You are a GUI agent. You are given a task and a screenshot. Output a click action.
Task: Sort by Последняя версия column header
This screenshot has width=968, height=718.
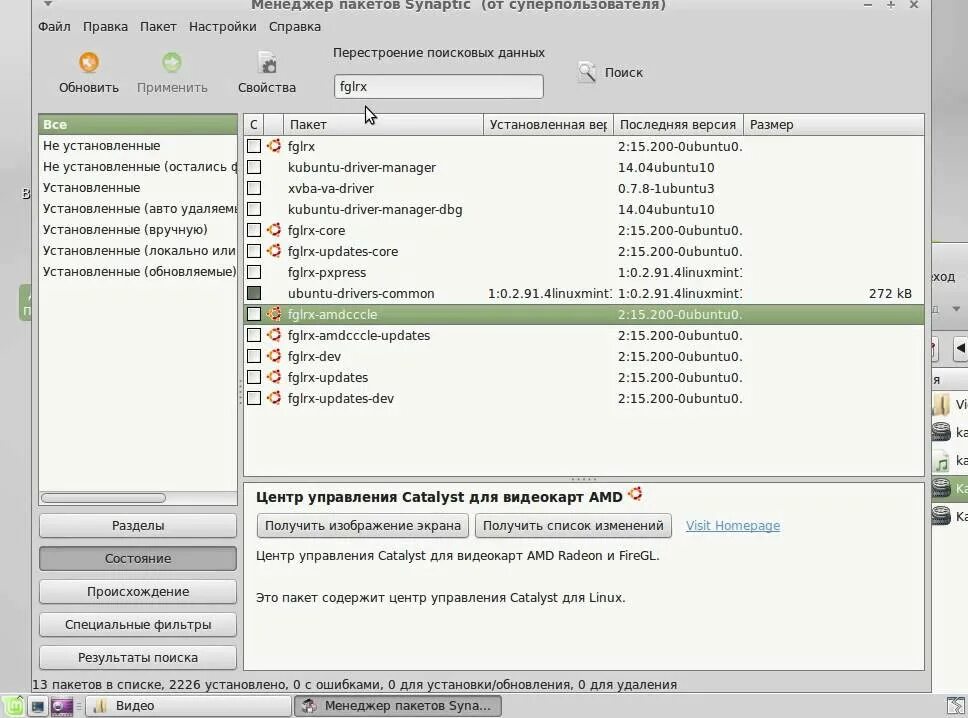pyautogui.click(x=678, y=125)
